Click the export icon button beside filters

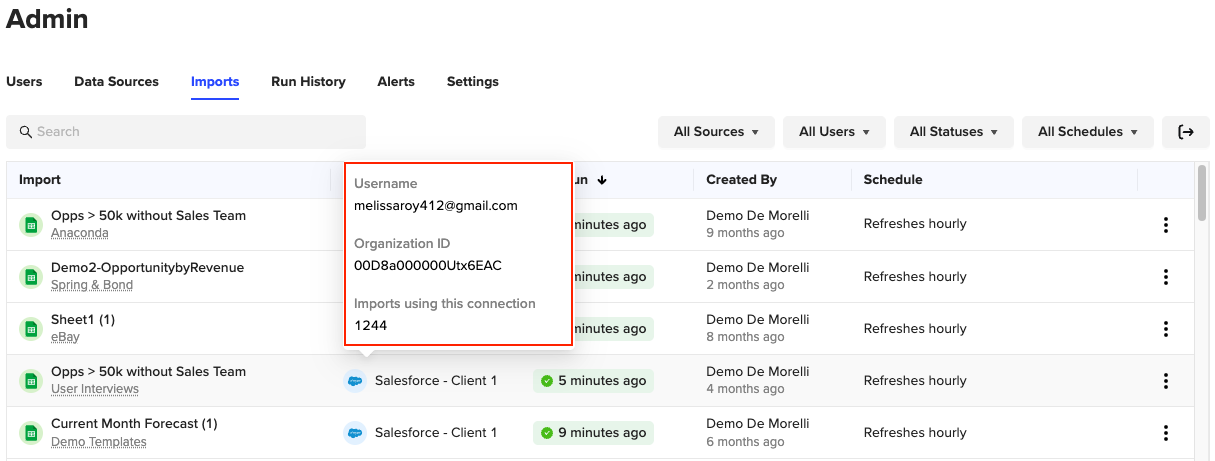coord(1186,132)
